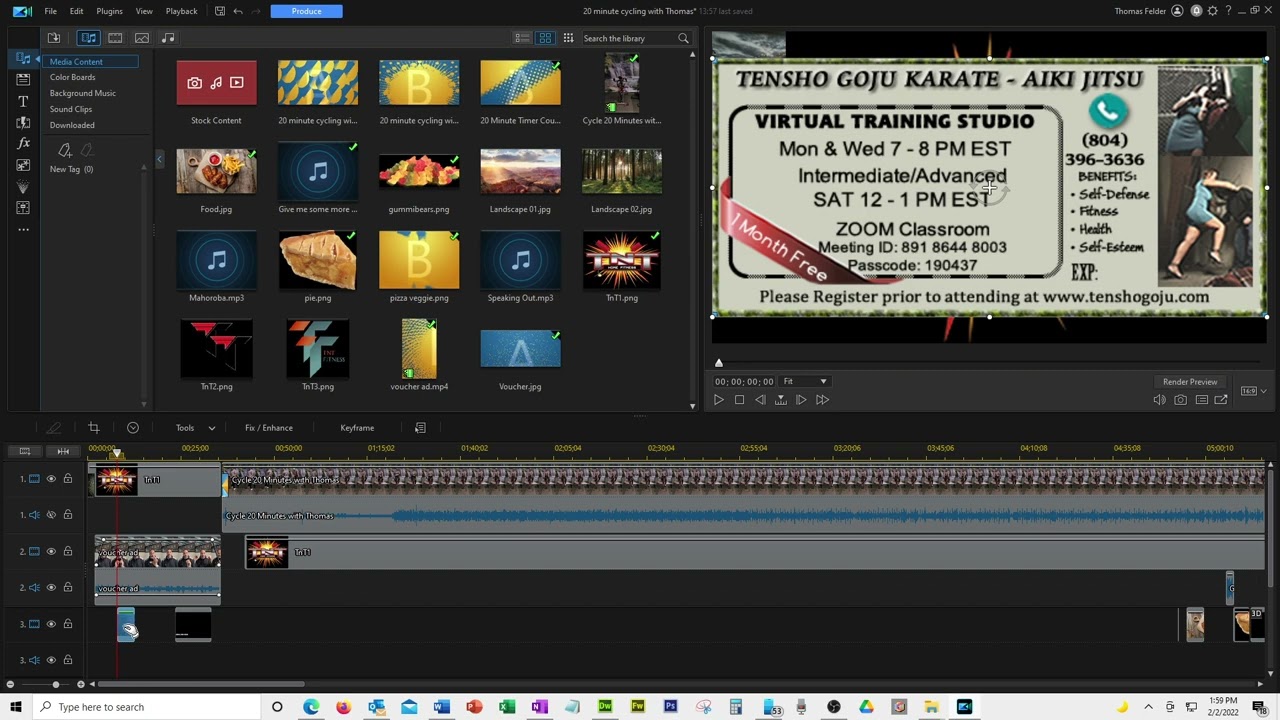Click the Keyframe button
The image size is (1280, 720).
click(357, 428)
